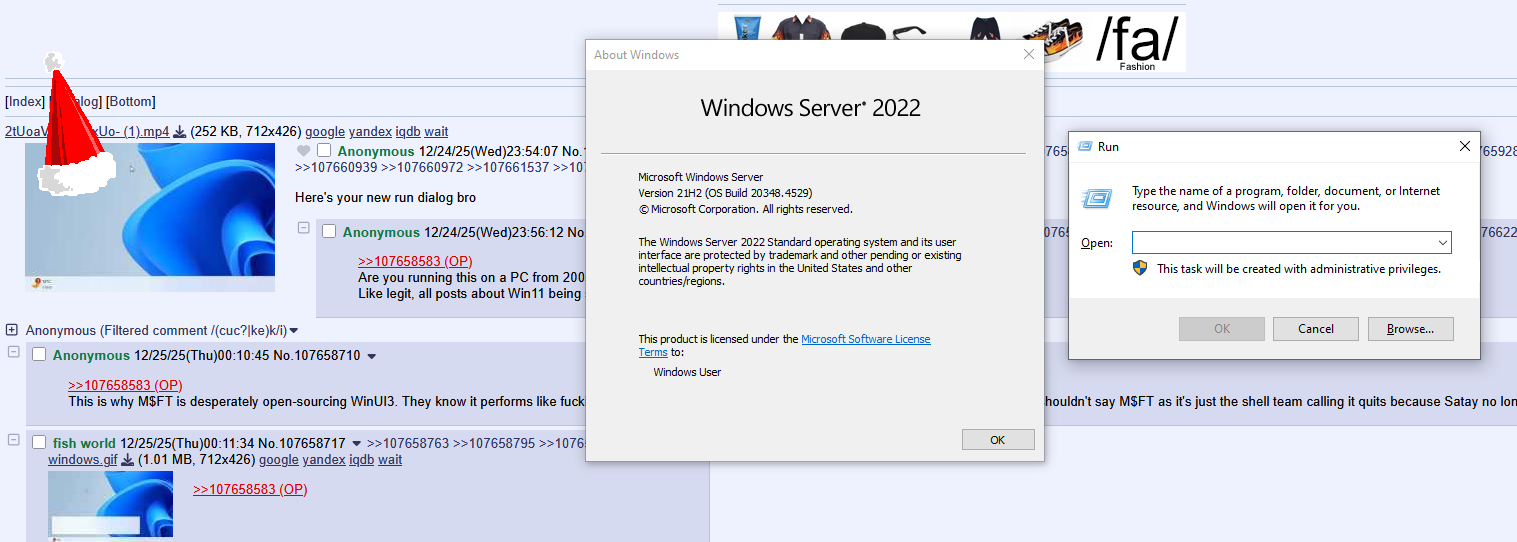Open the filtered comment's dropdown arrow
The height and width of the screenshot is (542, 1517).
pyautogui.click(x=294, y=331)
